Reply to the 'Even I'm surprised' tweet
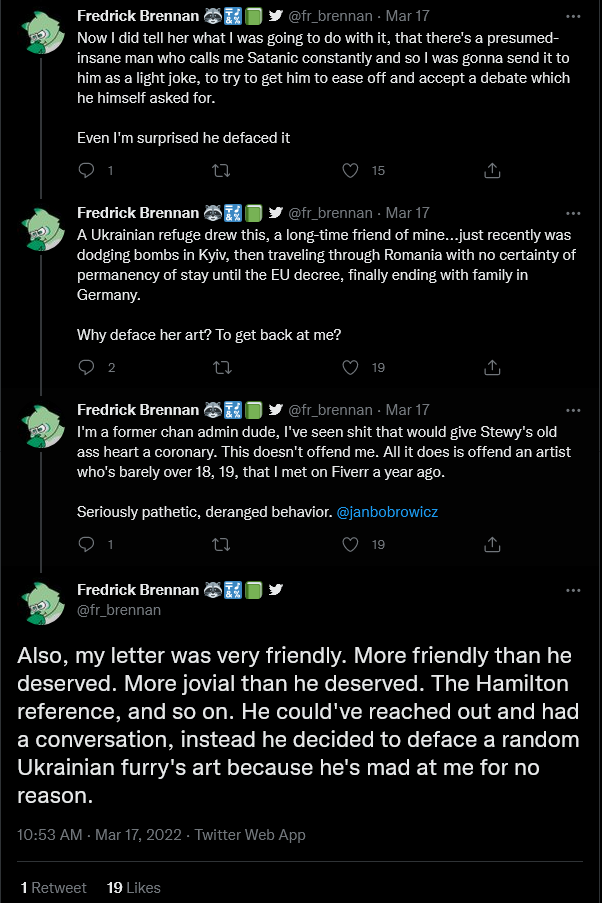Image resolution: width=602 pixels, height=903 pixels. 86,170
